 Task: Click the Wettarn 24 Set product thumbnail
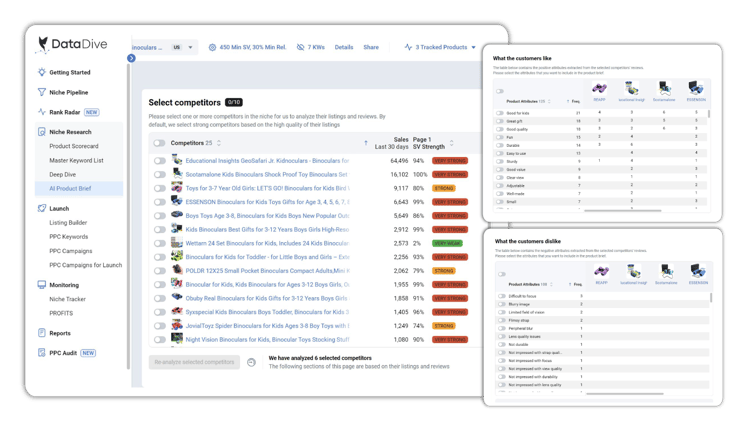click(x=177, y=242)
